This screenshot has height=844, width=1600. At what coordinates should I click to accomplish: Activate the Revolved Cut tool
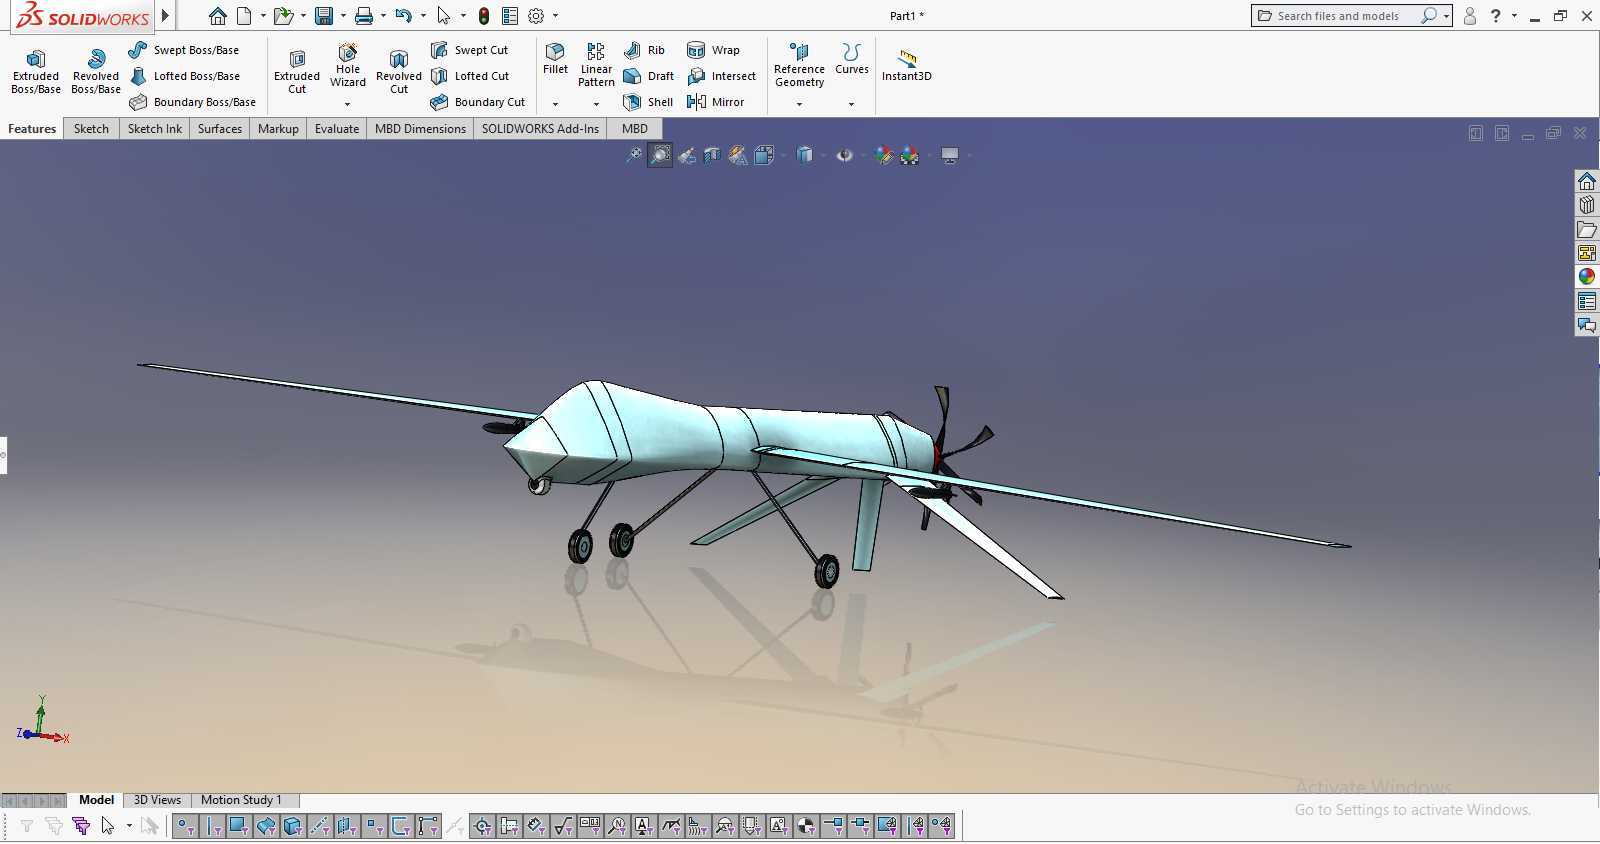pyautogui.click(x=399, y=71)
